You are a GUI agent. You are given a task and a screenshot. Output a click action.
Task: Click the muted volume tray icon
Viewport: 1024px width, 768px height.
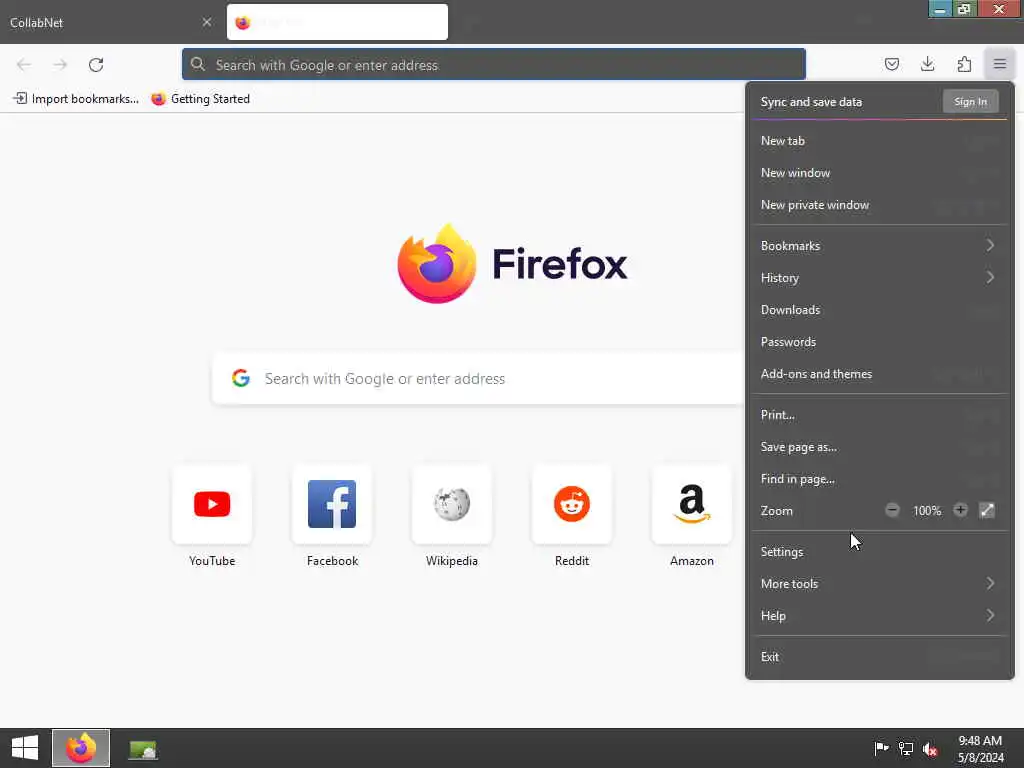[930, 748]
